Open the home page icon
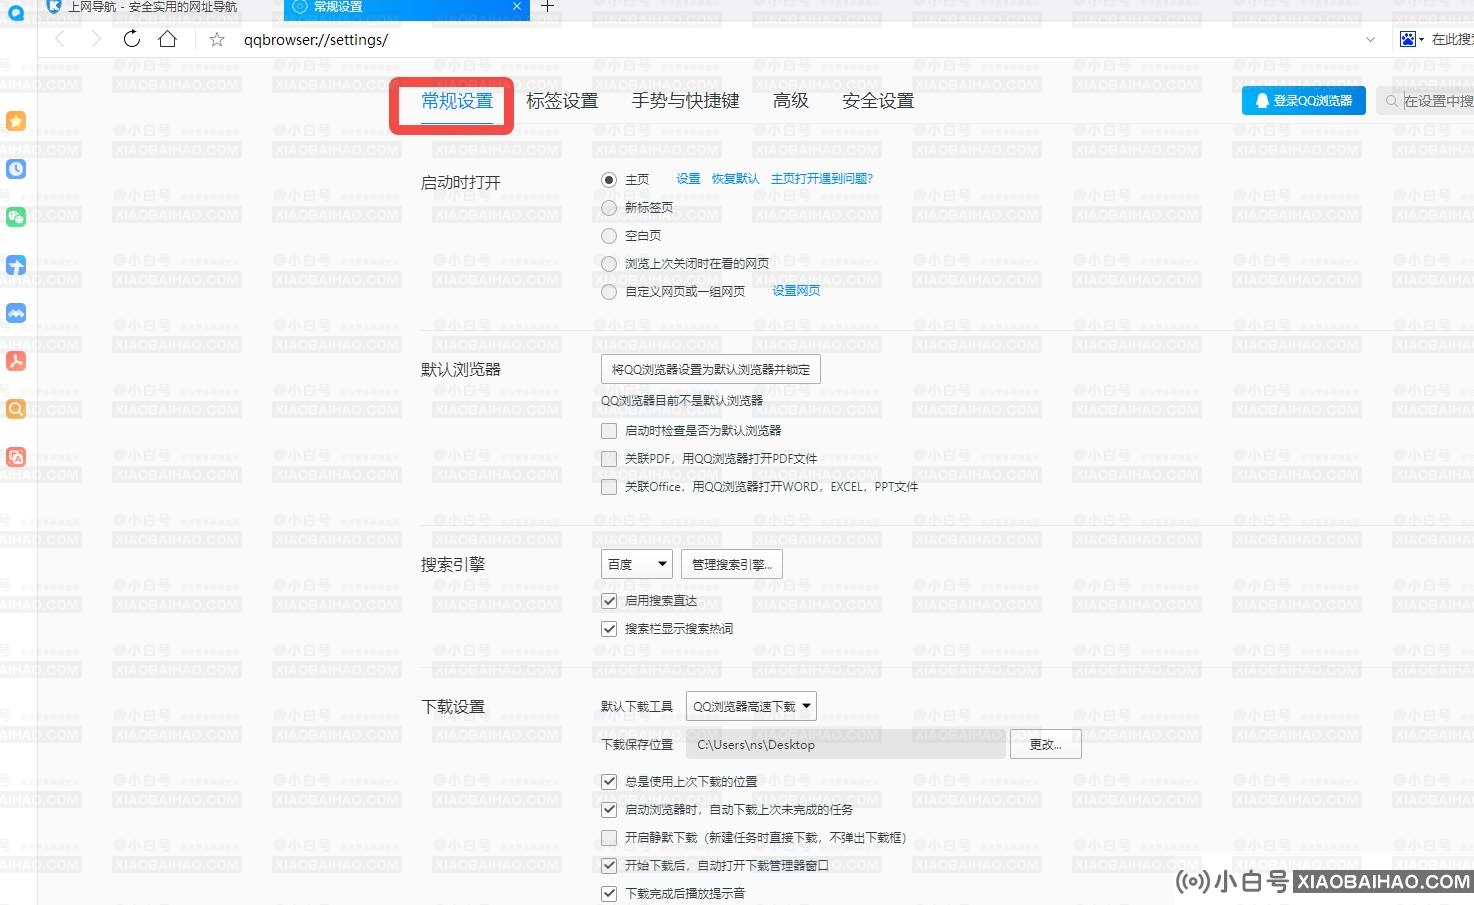Screen dimensions: 1474x905 [168, 39]
